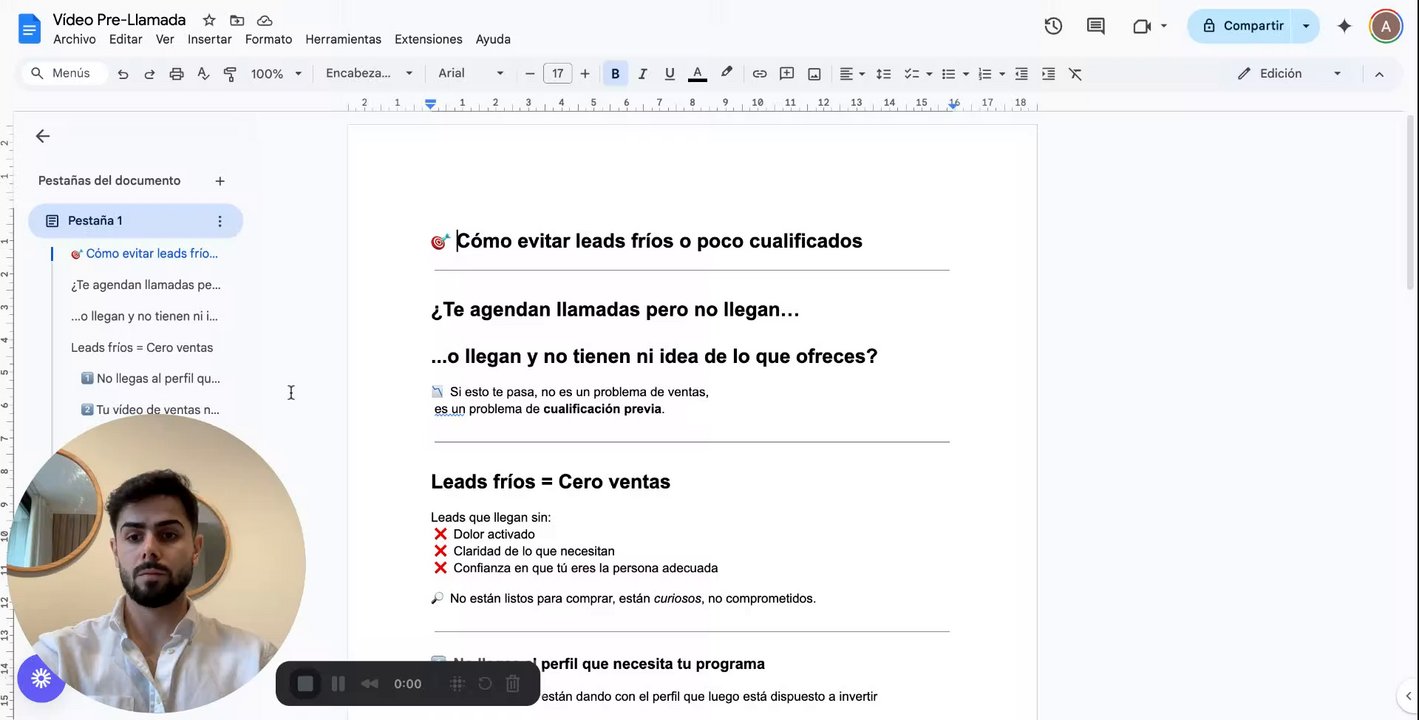Open the bulleted list options arrow
The width and height of the screenshot is (1419, 720).
[966, 74]
